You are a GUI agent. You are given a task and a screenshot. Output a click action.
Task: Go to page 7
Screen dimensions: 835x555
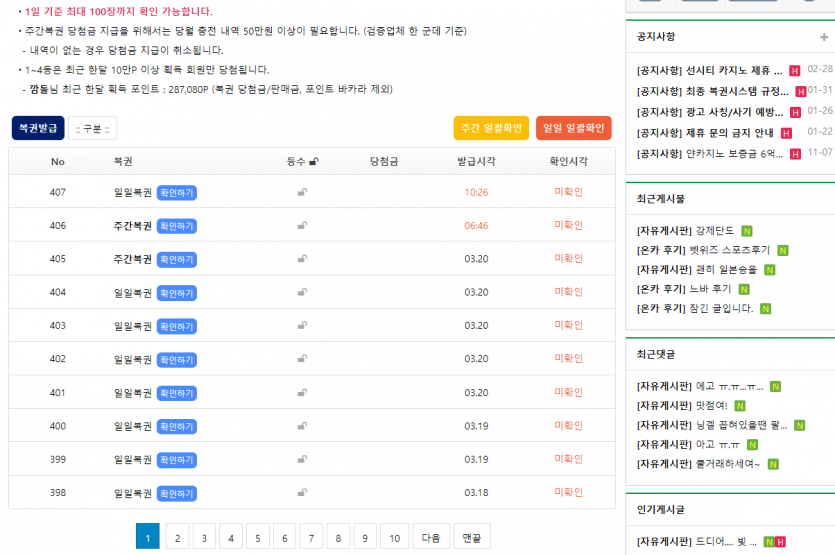point(312,536)
